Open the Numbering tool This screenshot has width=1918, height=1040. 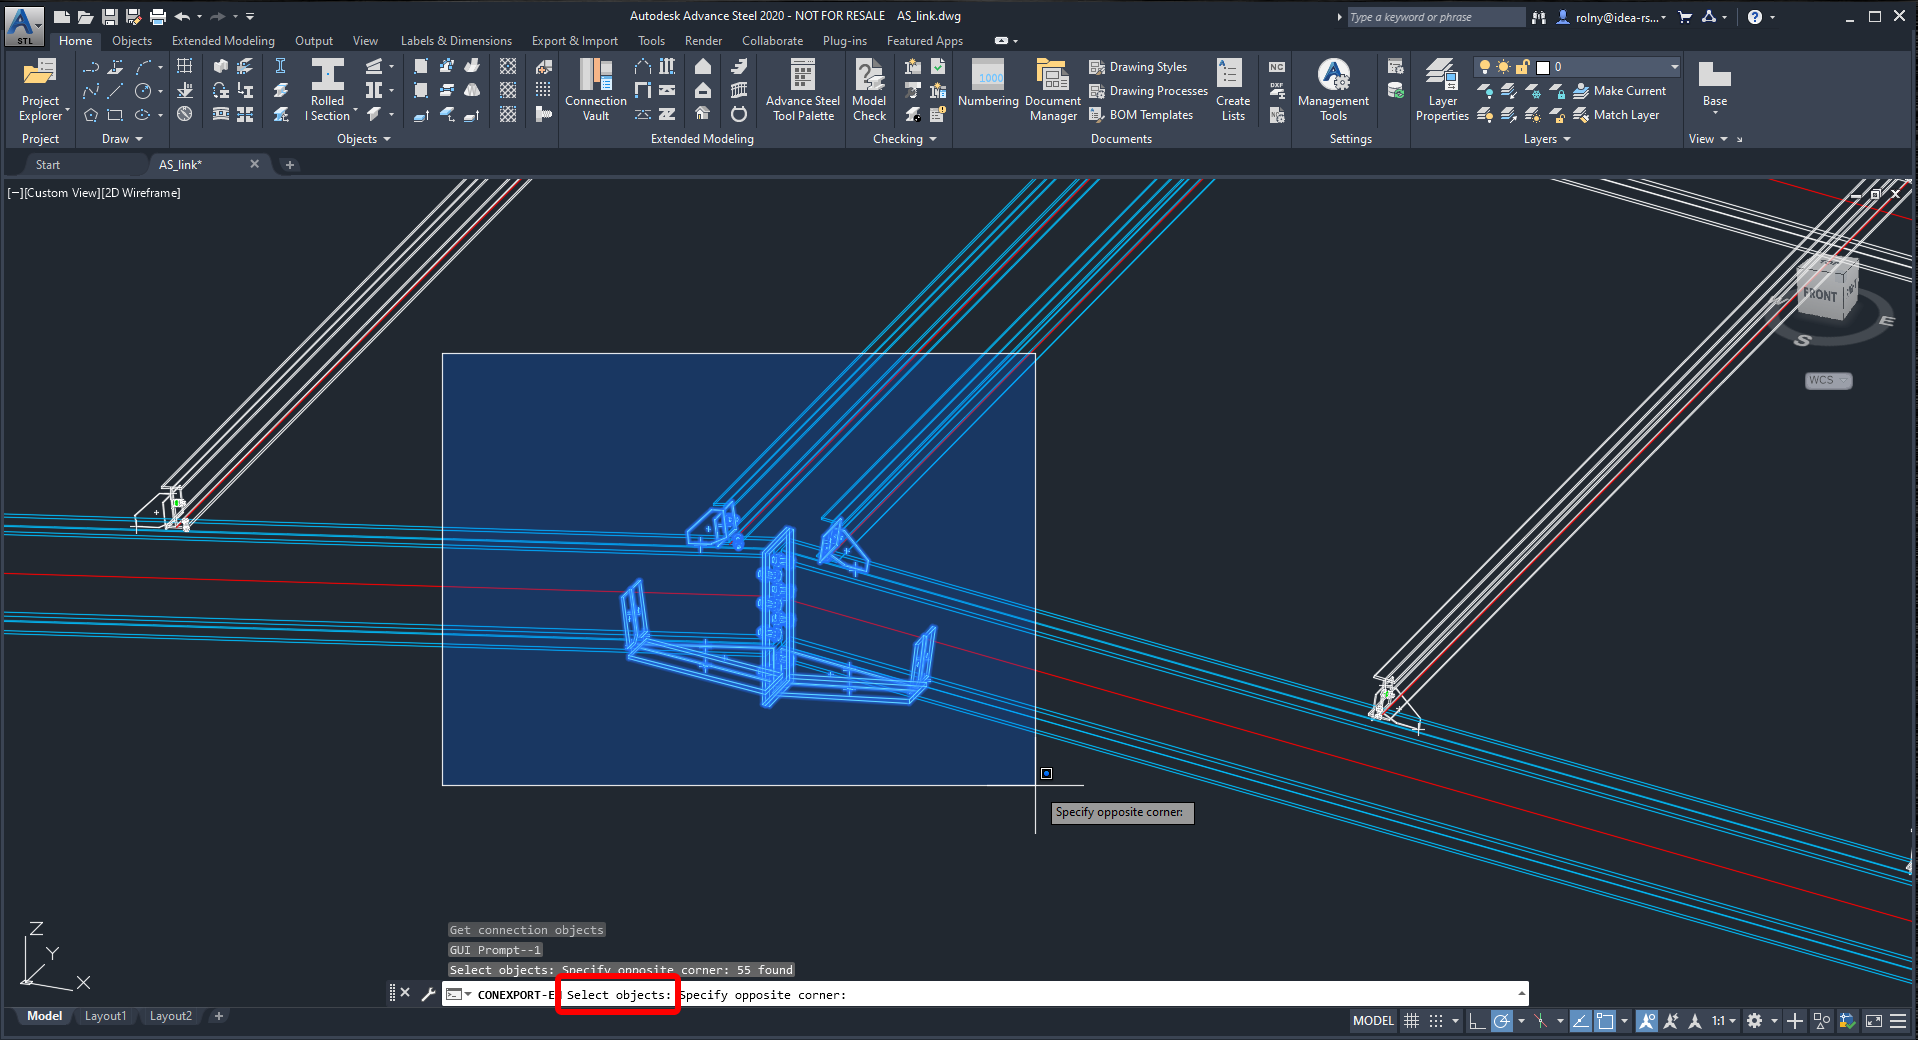[x=987, y=84]
